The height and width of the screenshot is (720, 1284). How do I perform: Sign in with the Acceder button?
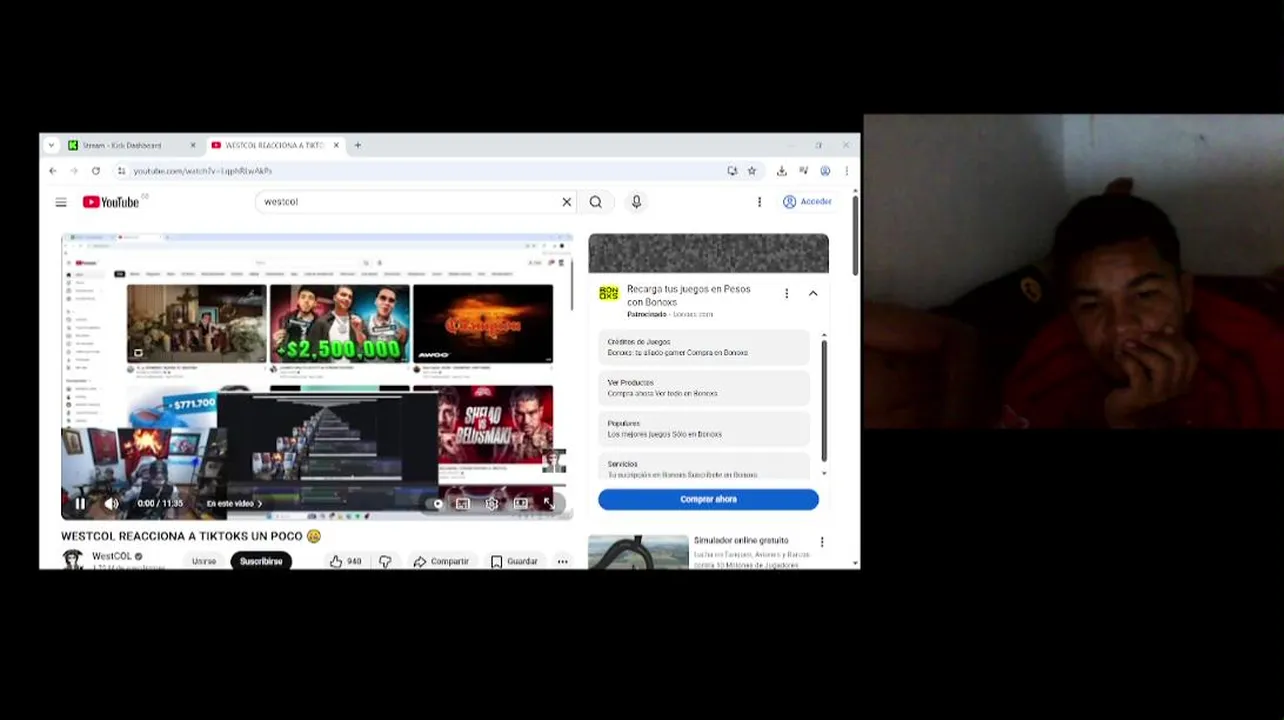[x=807, y=202]
